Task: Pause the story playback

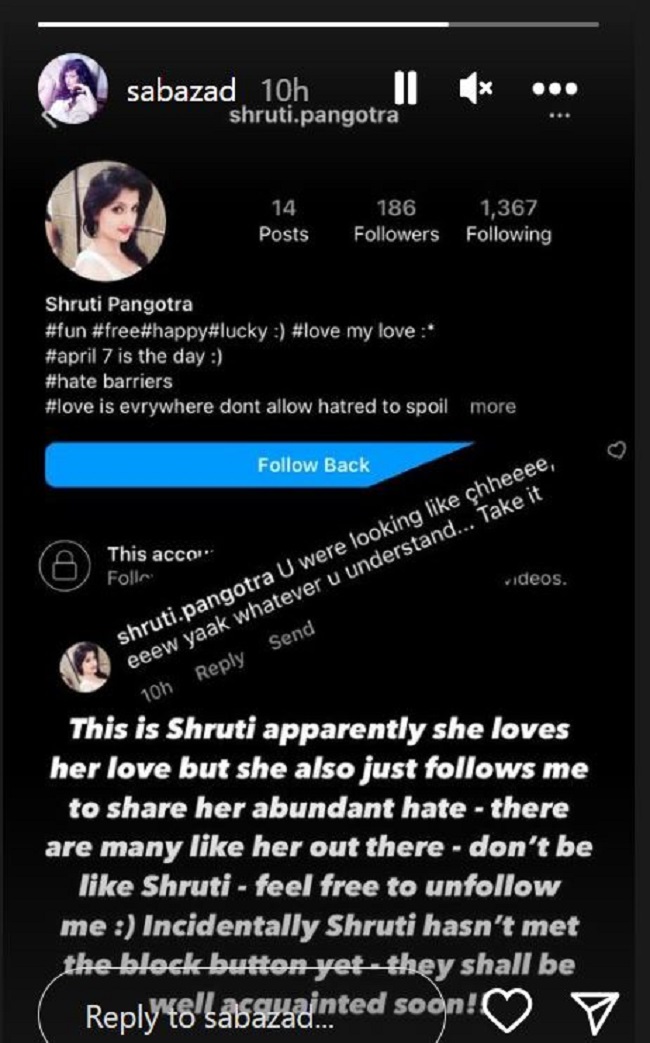Action: [x=405, y=88]
